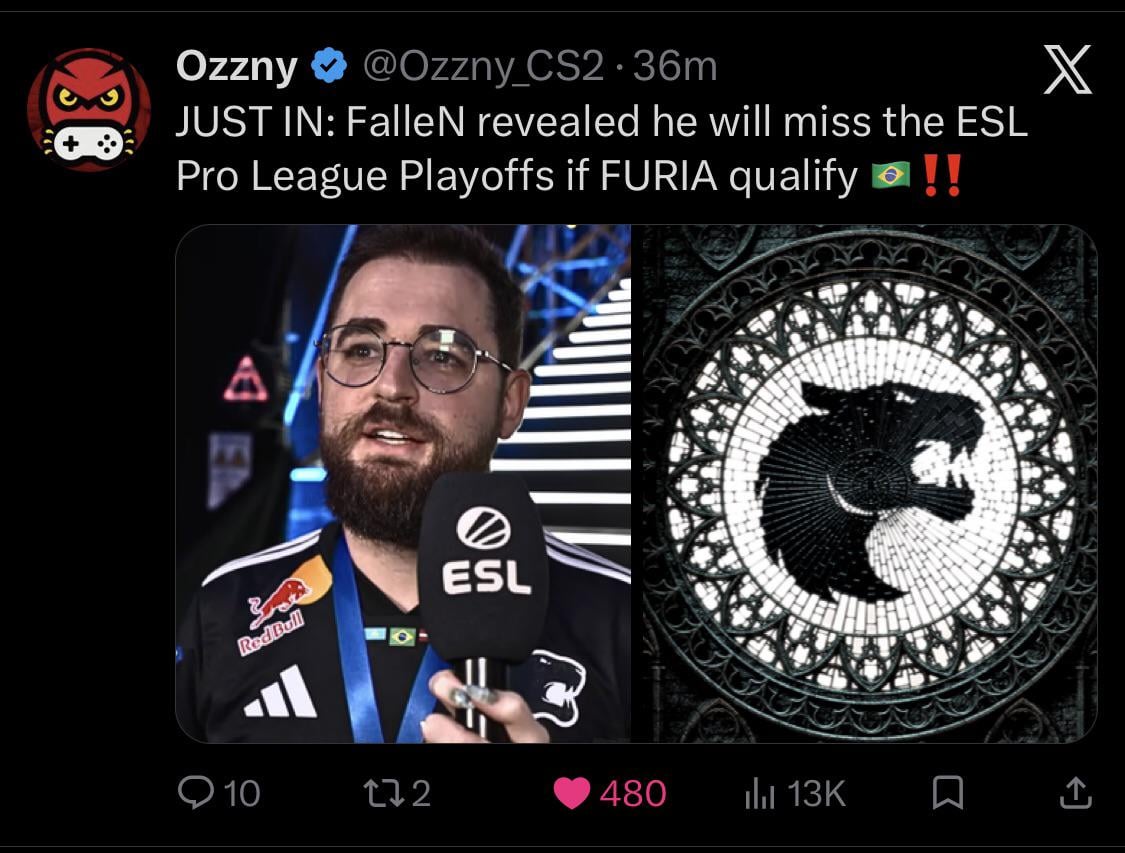Open the share upload icon
The image size is (1125, 853).
[x=1075, y=793]
